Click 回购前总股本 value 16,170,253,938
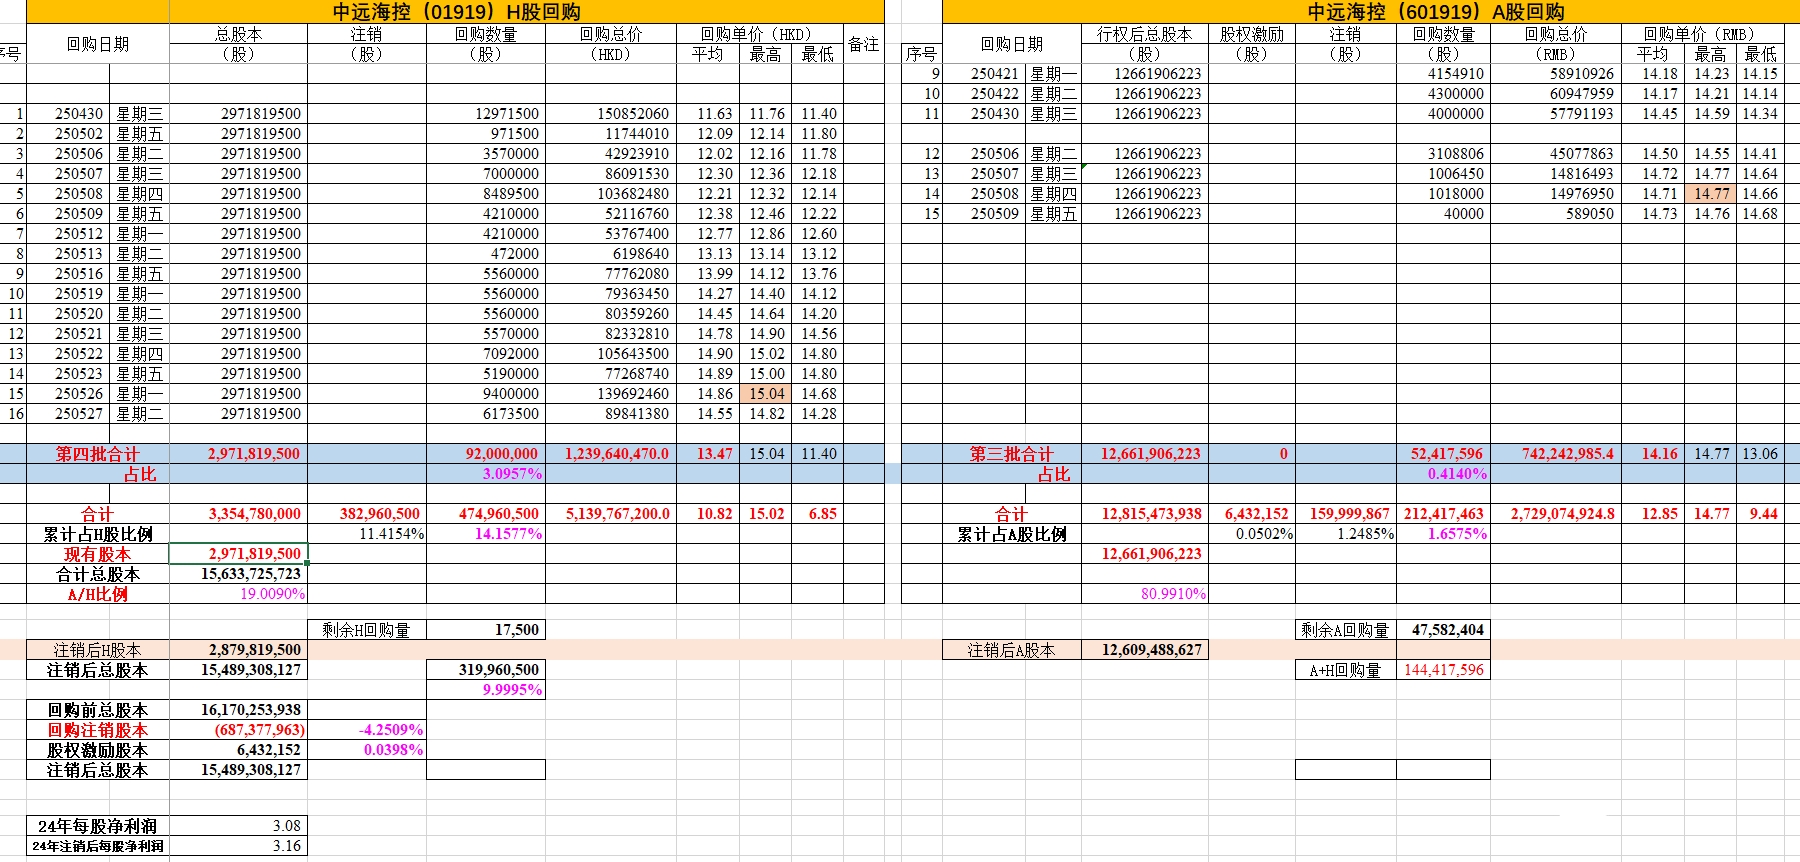Image resolution: width=1800 pixels, height=862 pixels. coord(238,710)
